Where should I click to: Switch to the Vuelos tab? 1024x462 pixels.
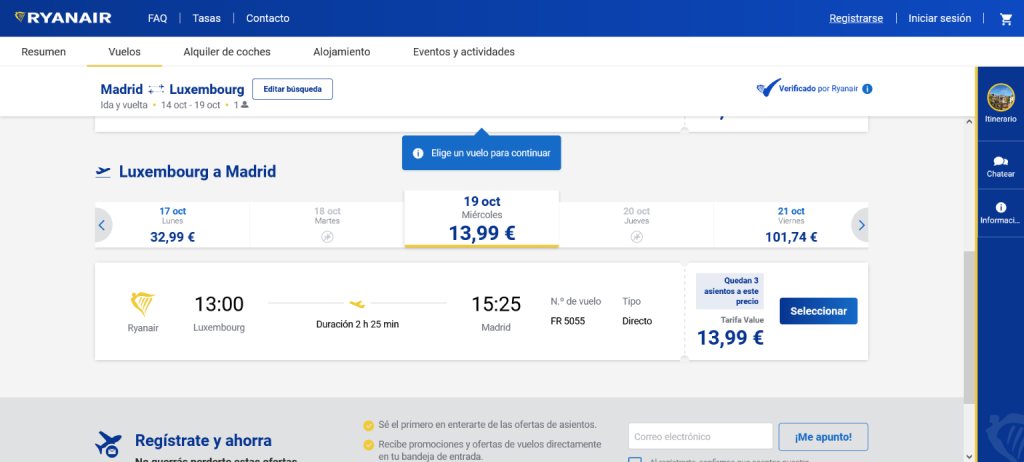point(124,52)
